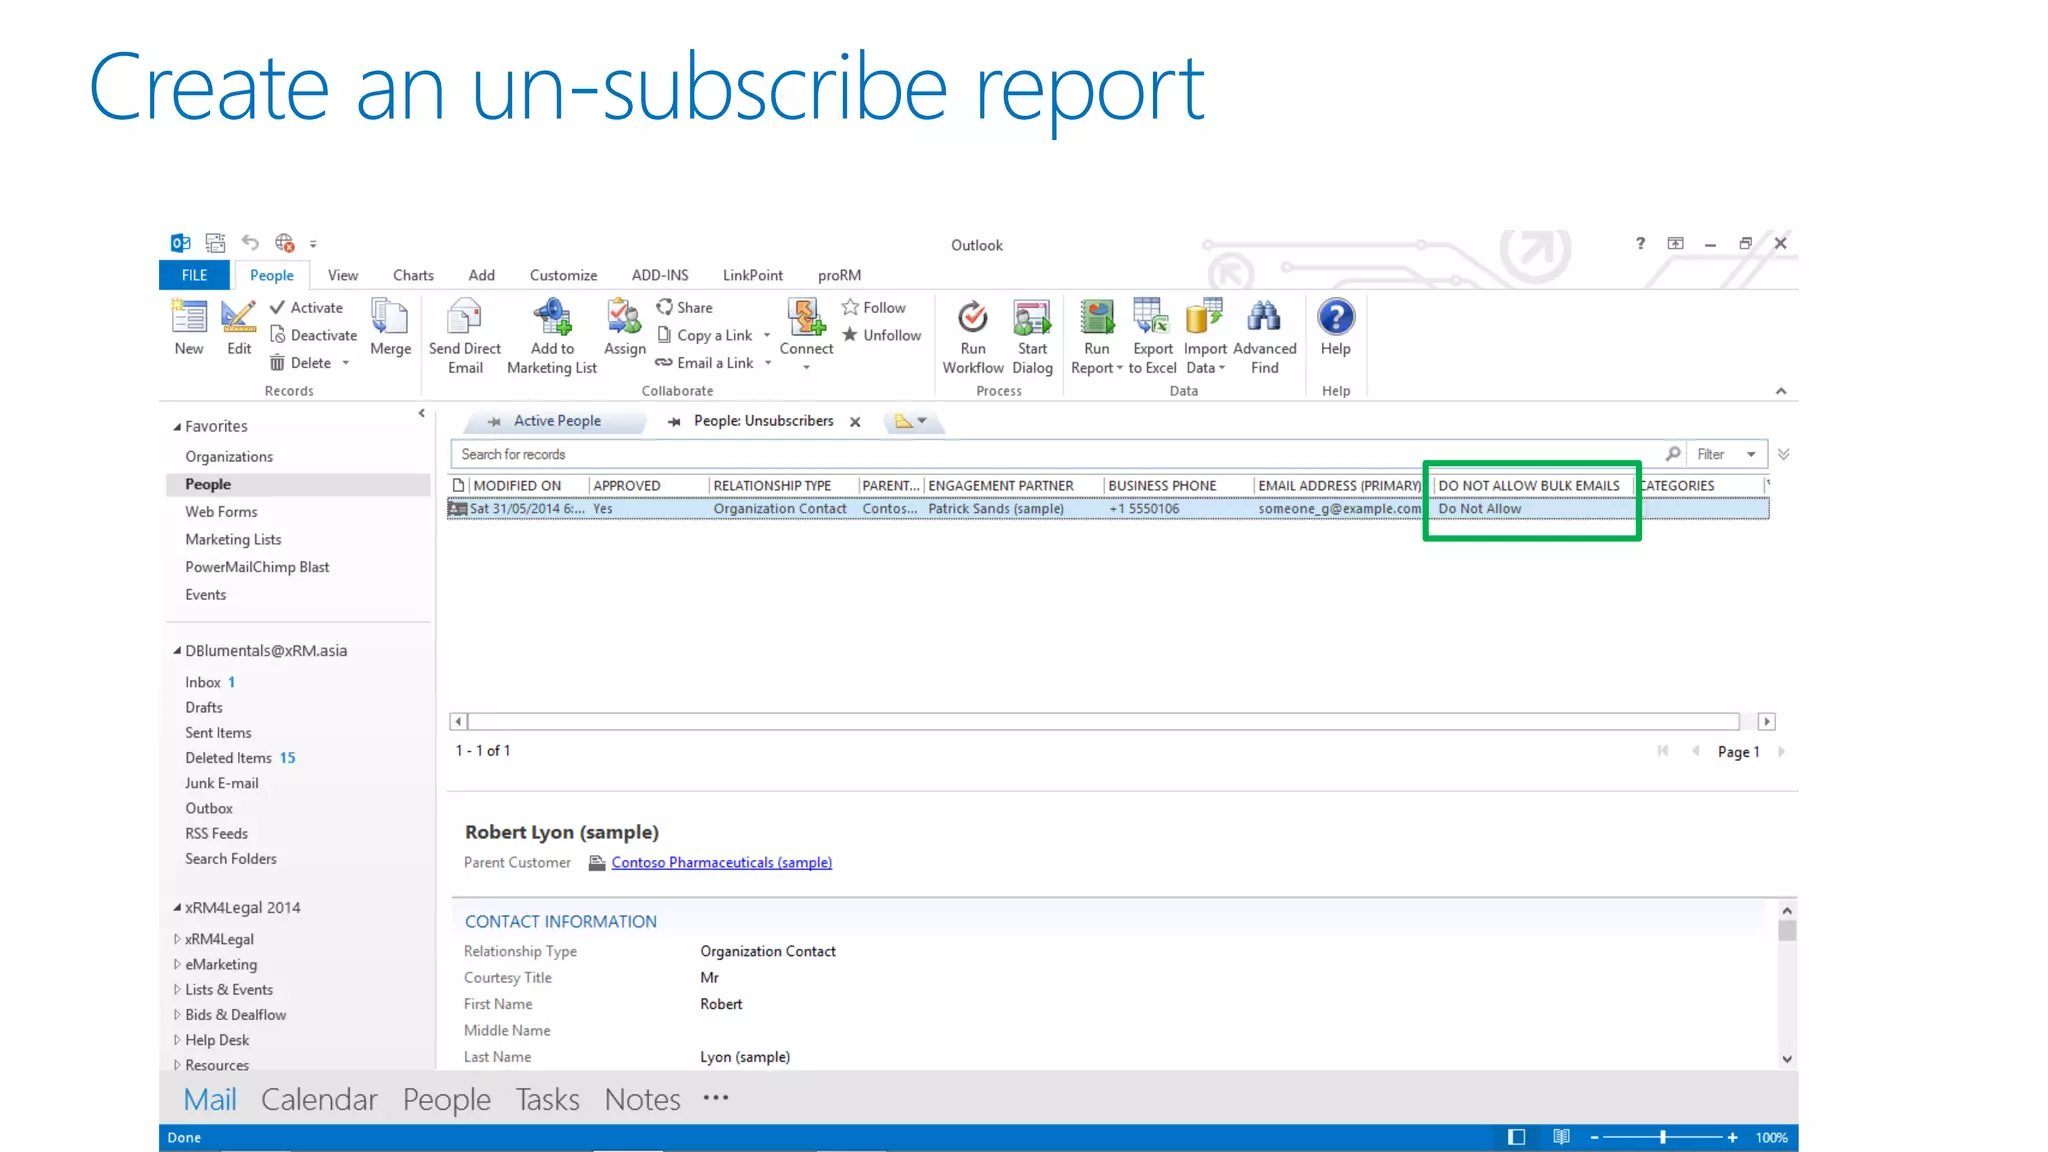This screenshot has width=2048, height=1152.
Task: Switch to Notes in navigation bar
Action: point(642,1099)
